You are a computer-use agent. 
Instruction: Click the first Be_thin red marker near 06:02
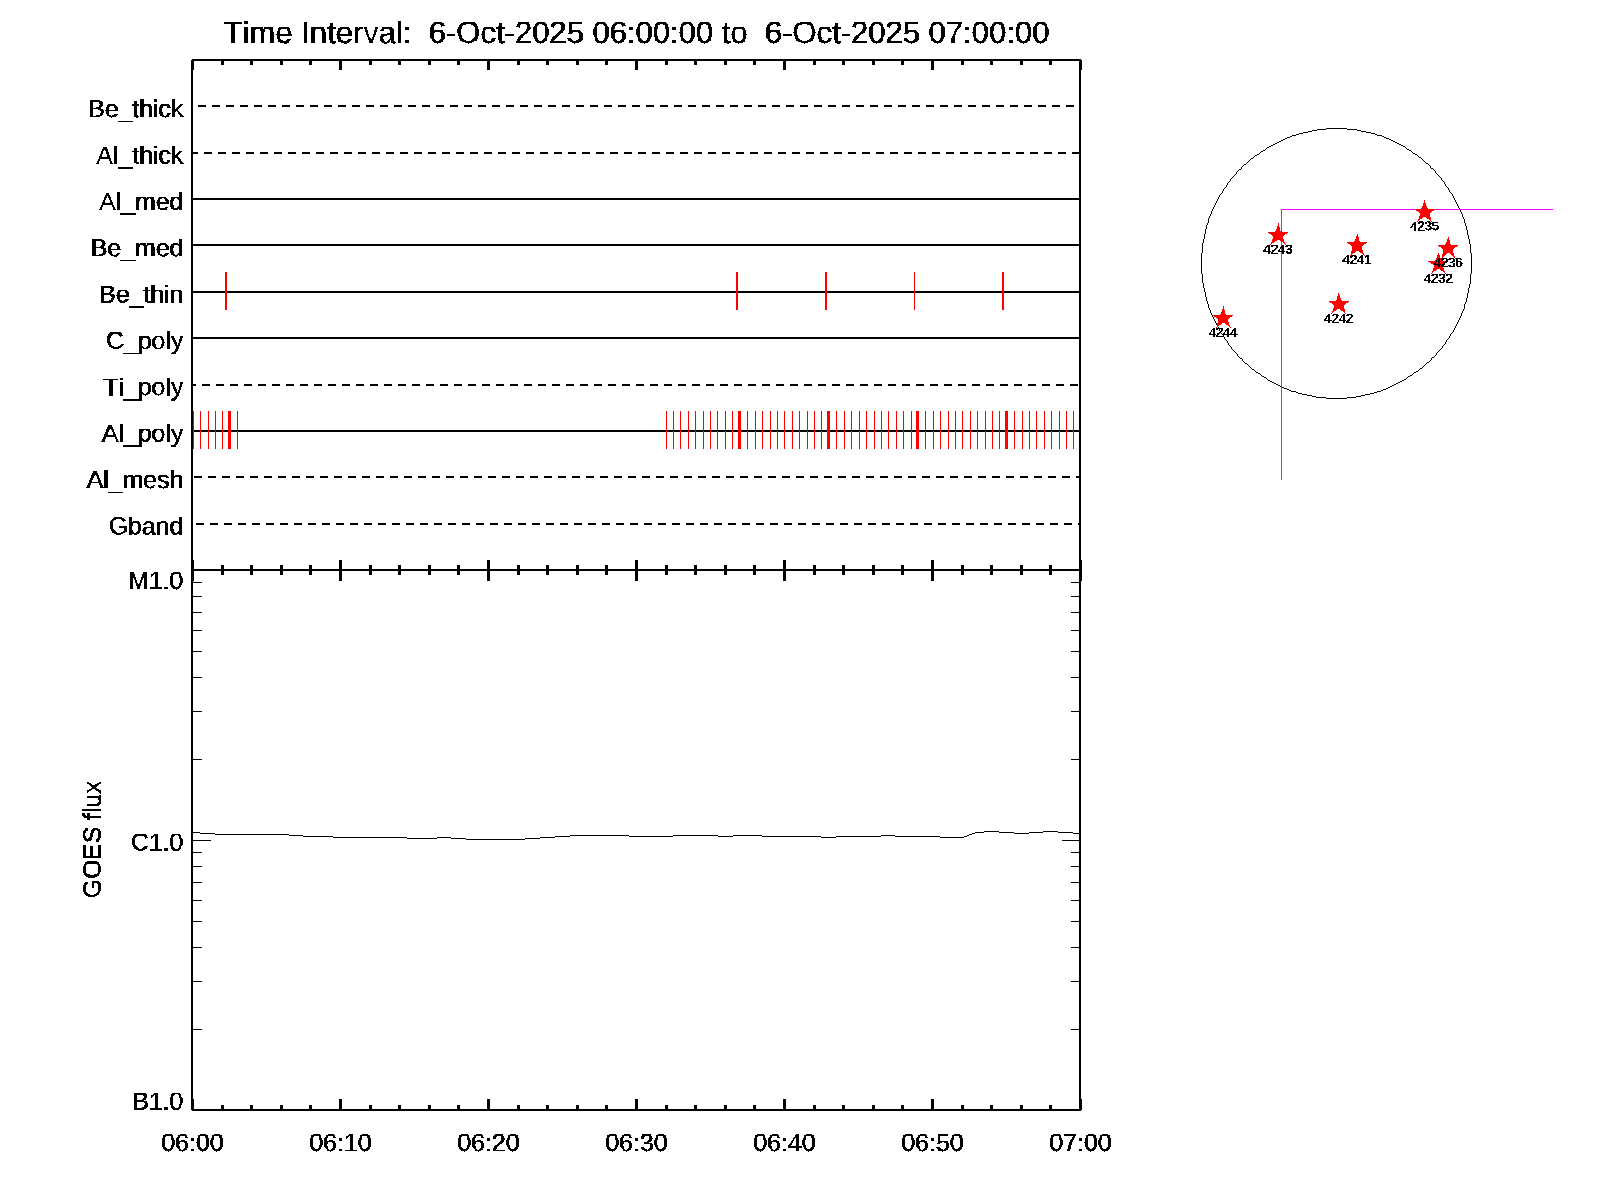coord(226,291)
